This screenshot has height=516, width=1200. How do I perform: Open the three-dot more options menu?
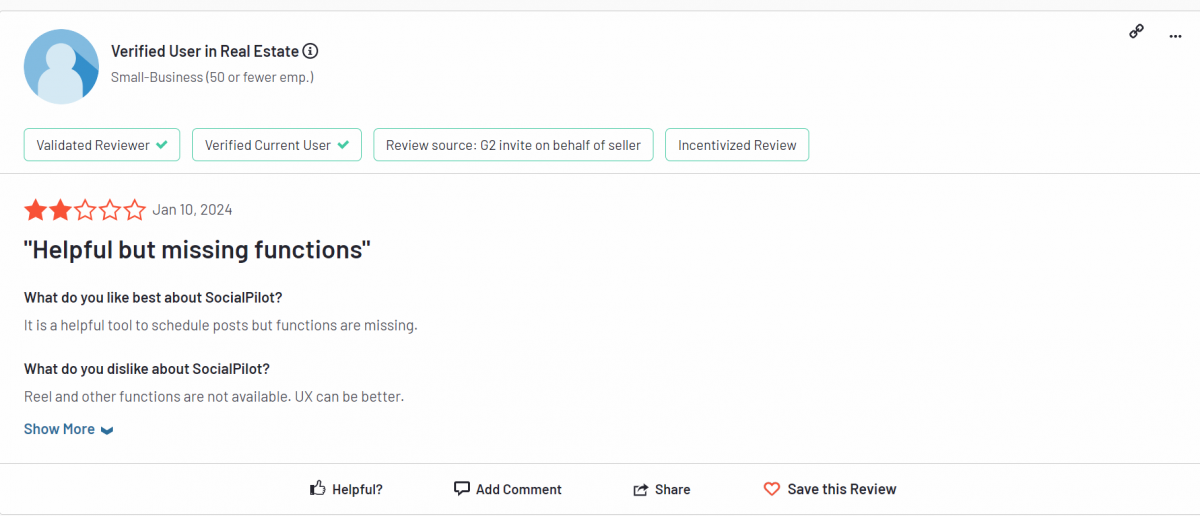1175,36
